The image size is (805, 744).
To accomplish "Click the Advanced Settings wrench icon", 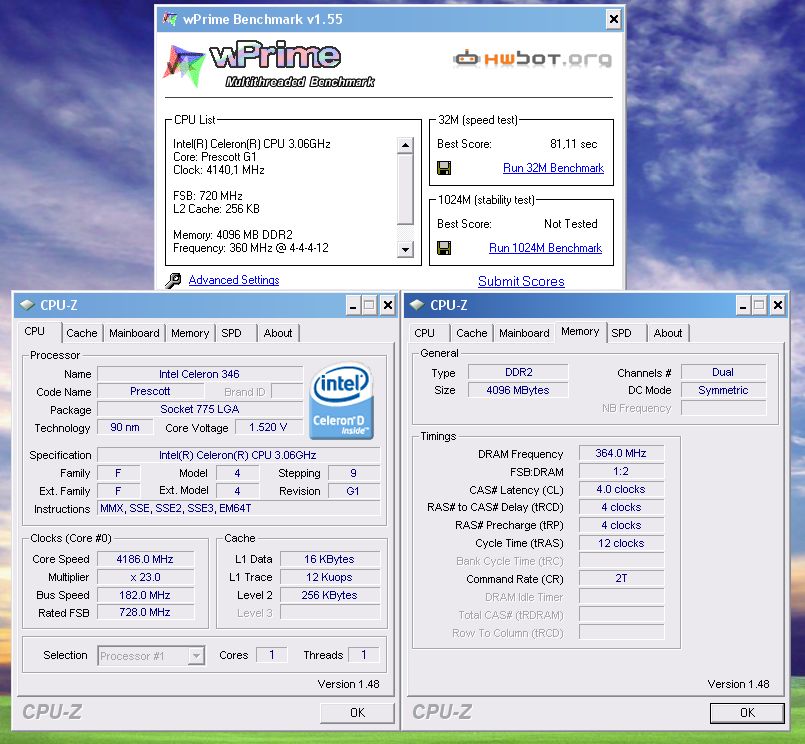I will point(173,280).
